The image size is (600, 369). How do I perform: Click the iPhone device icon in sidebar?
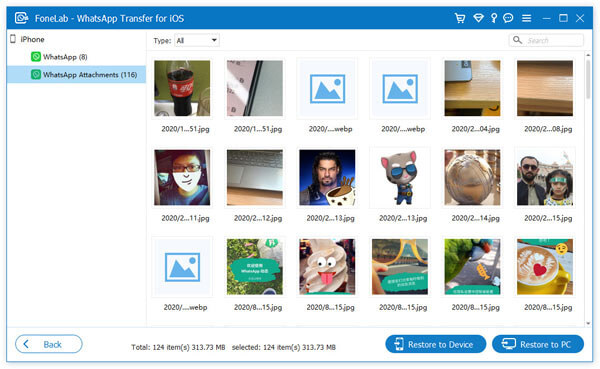(13, 39)
